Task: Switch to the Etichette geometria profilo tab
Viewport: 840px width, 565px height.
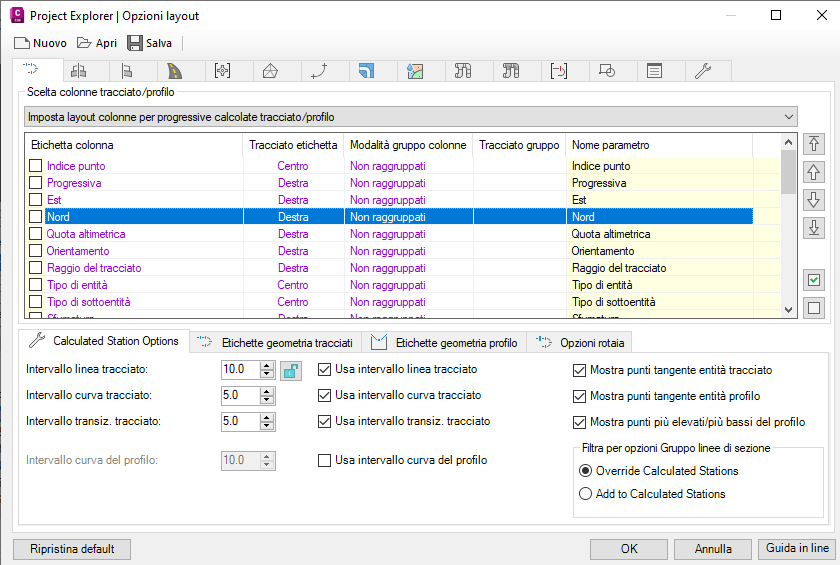Action: tap(444, 343)
